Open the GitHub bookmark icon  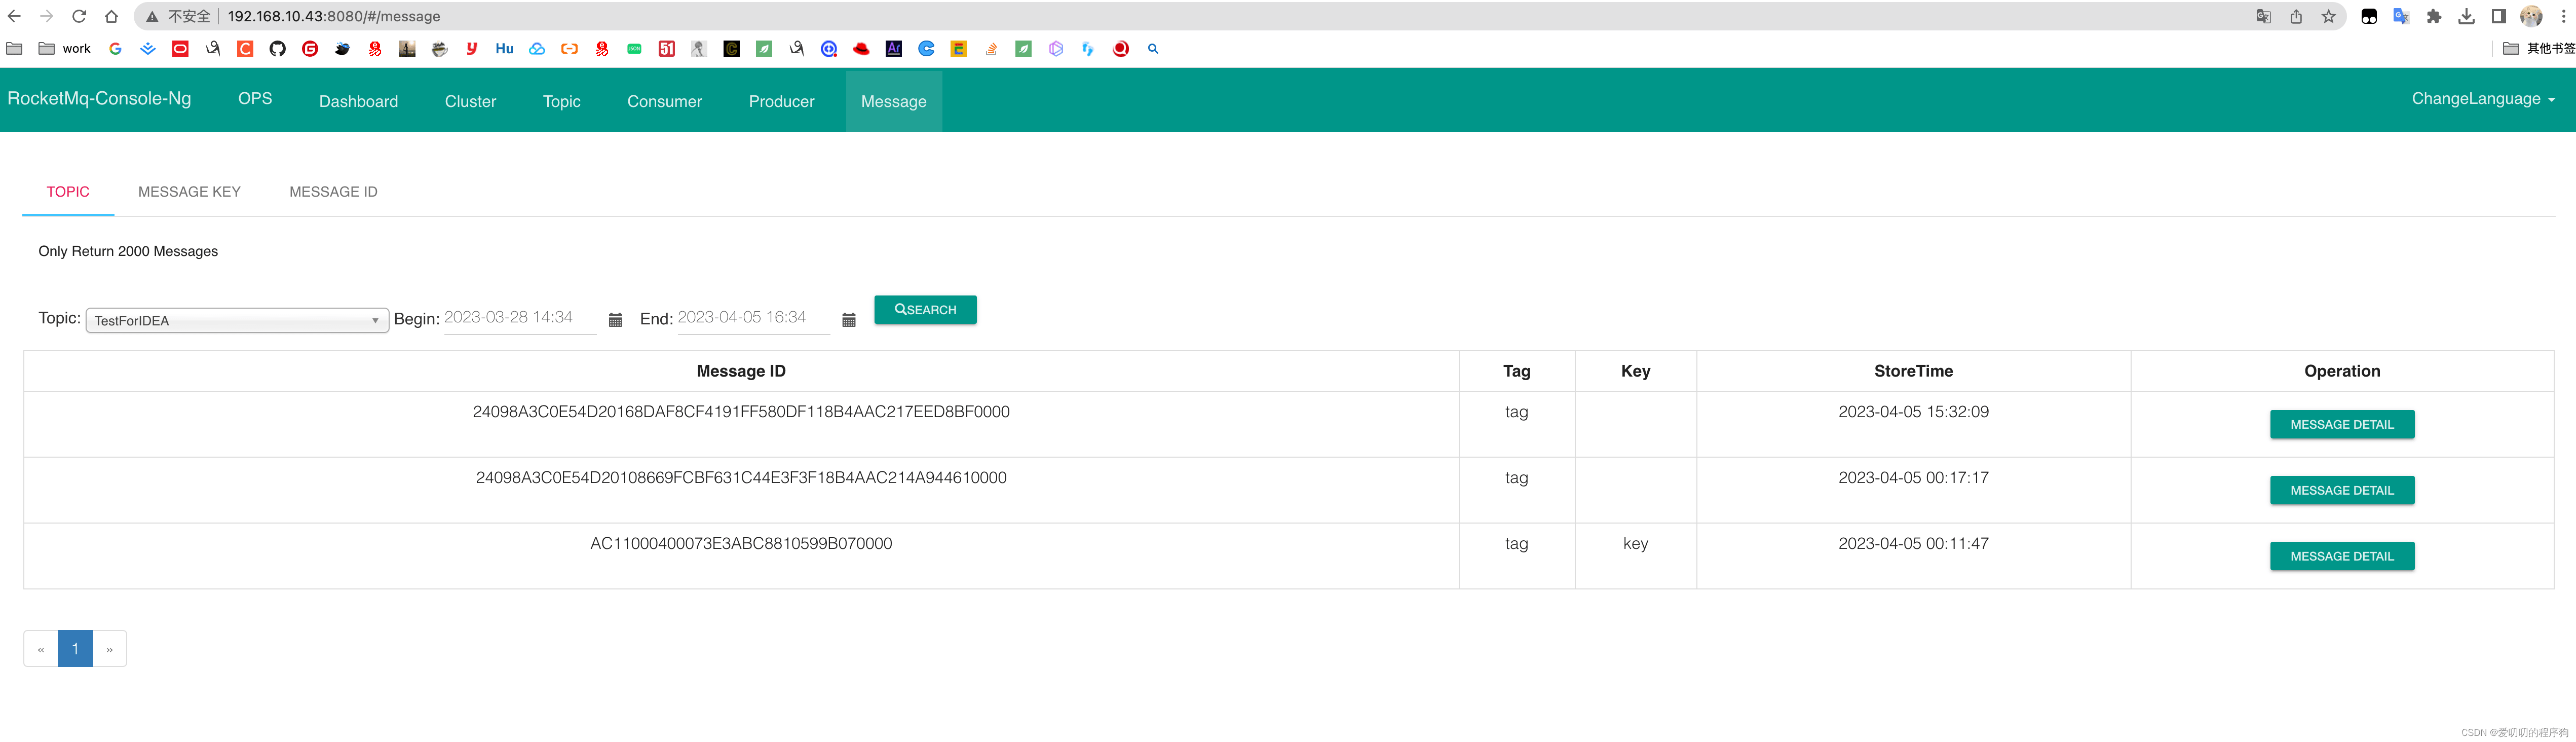(277, 48)
